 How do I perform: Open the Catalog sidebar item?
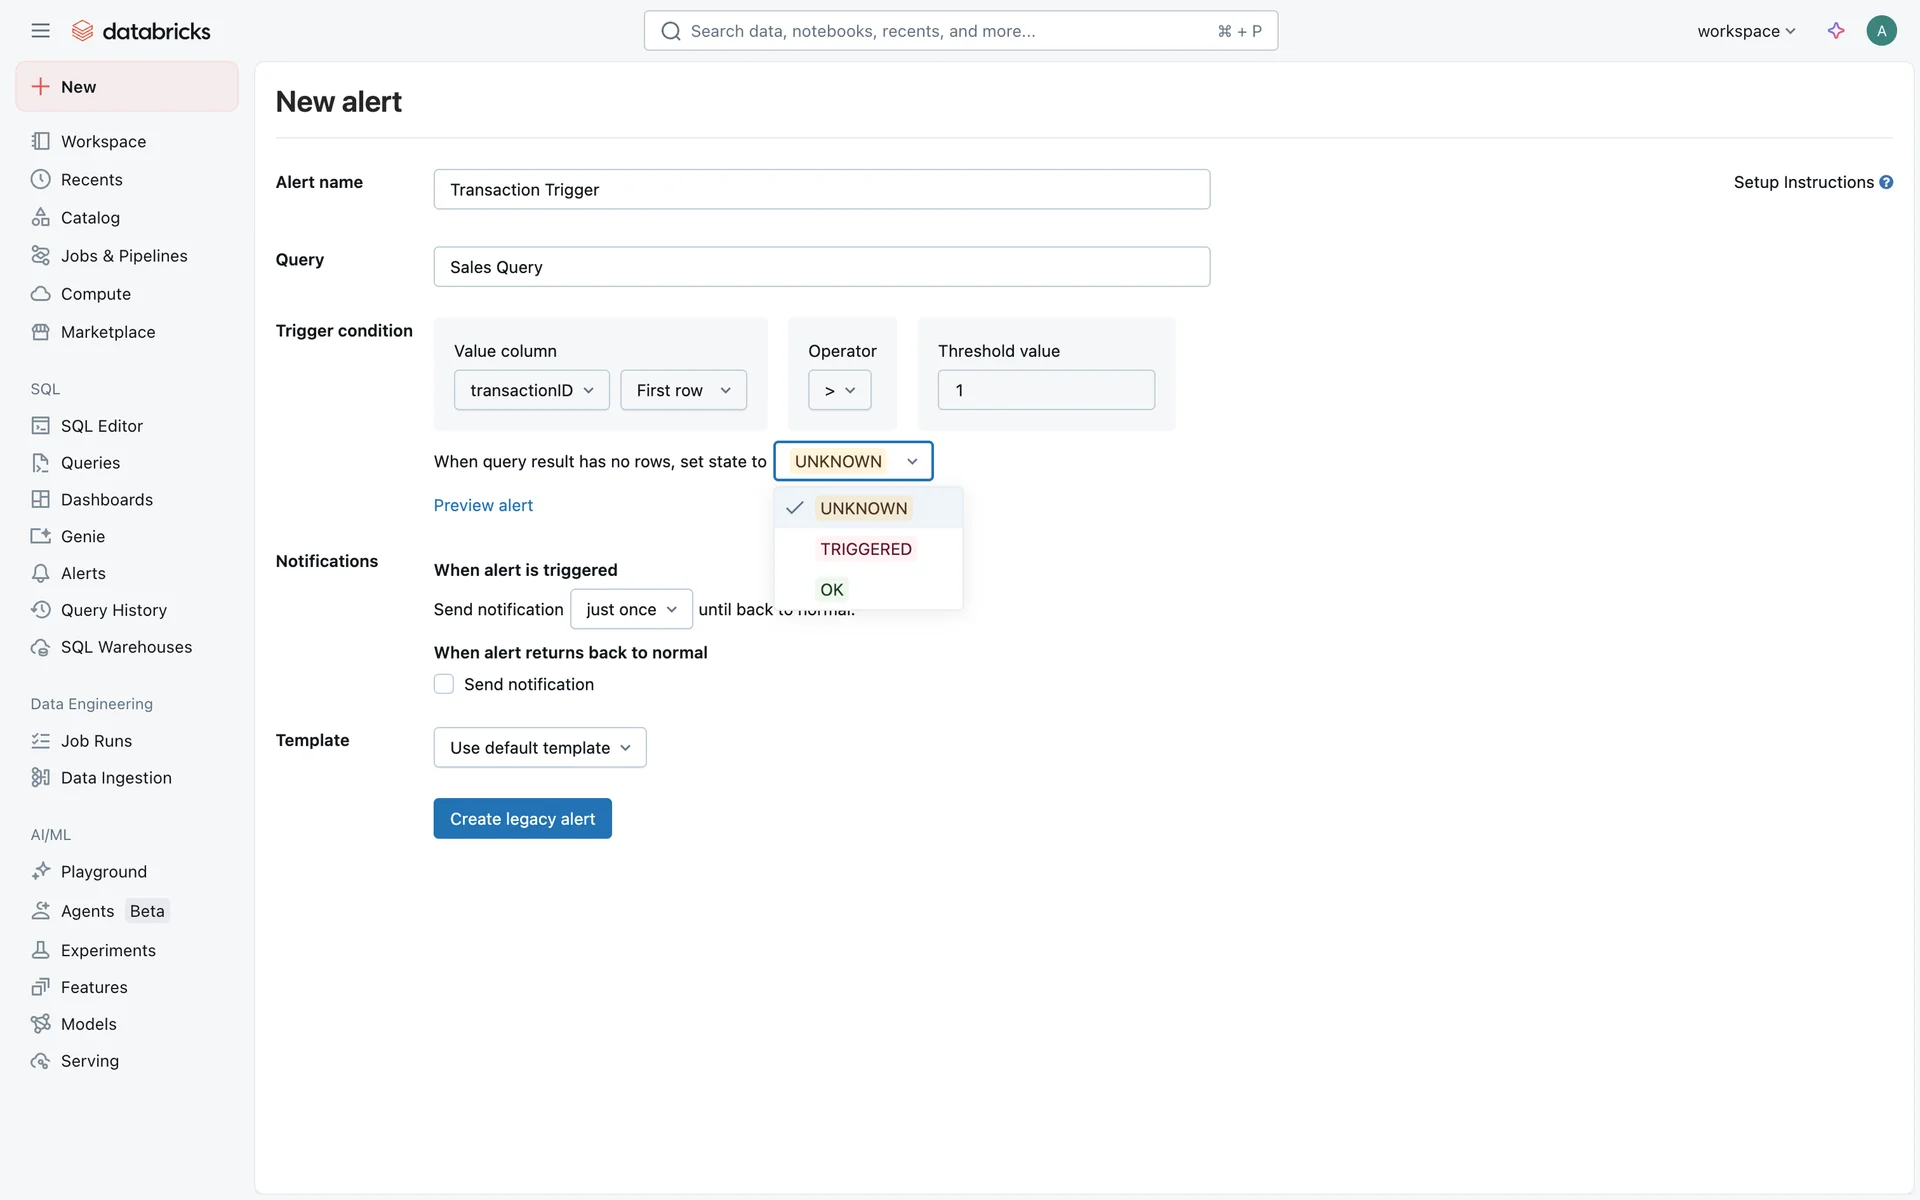coord(90,218)
